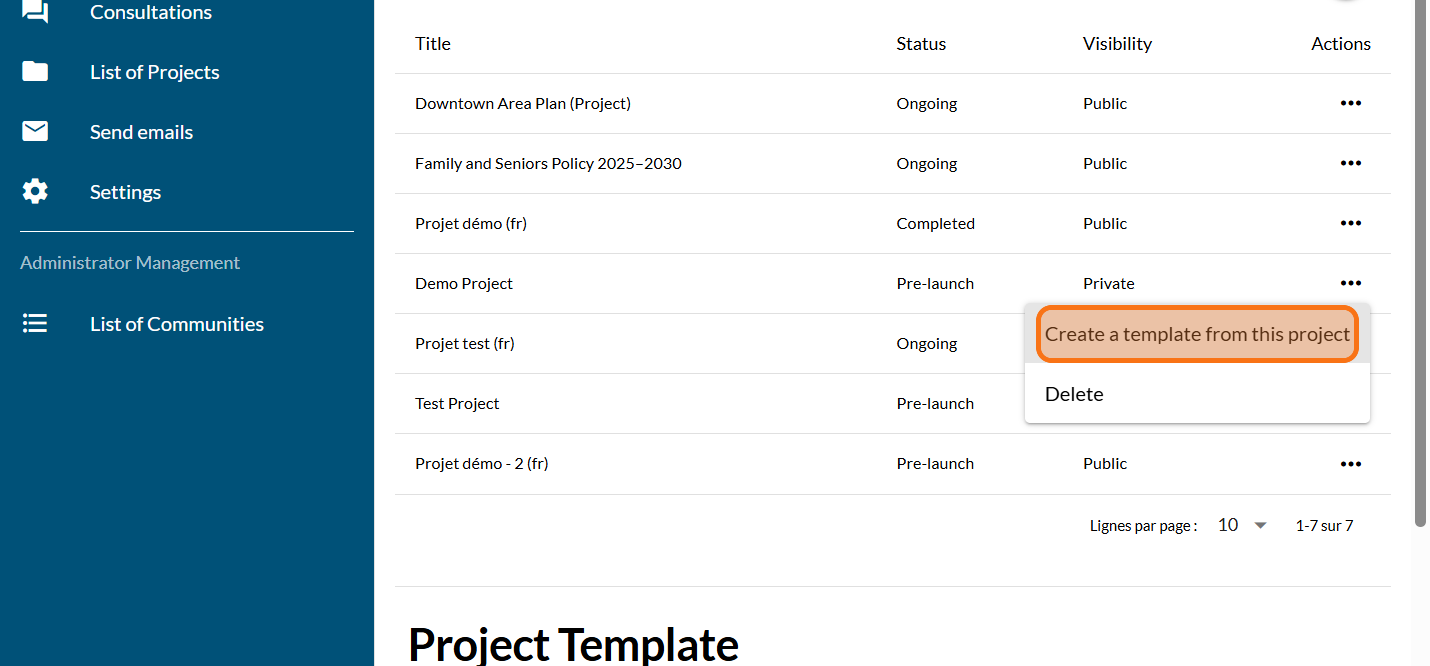Open the Send emails page
Viewport: 1430px width, 666px height.
tap(141, 132)
